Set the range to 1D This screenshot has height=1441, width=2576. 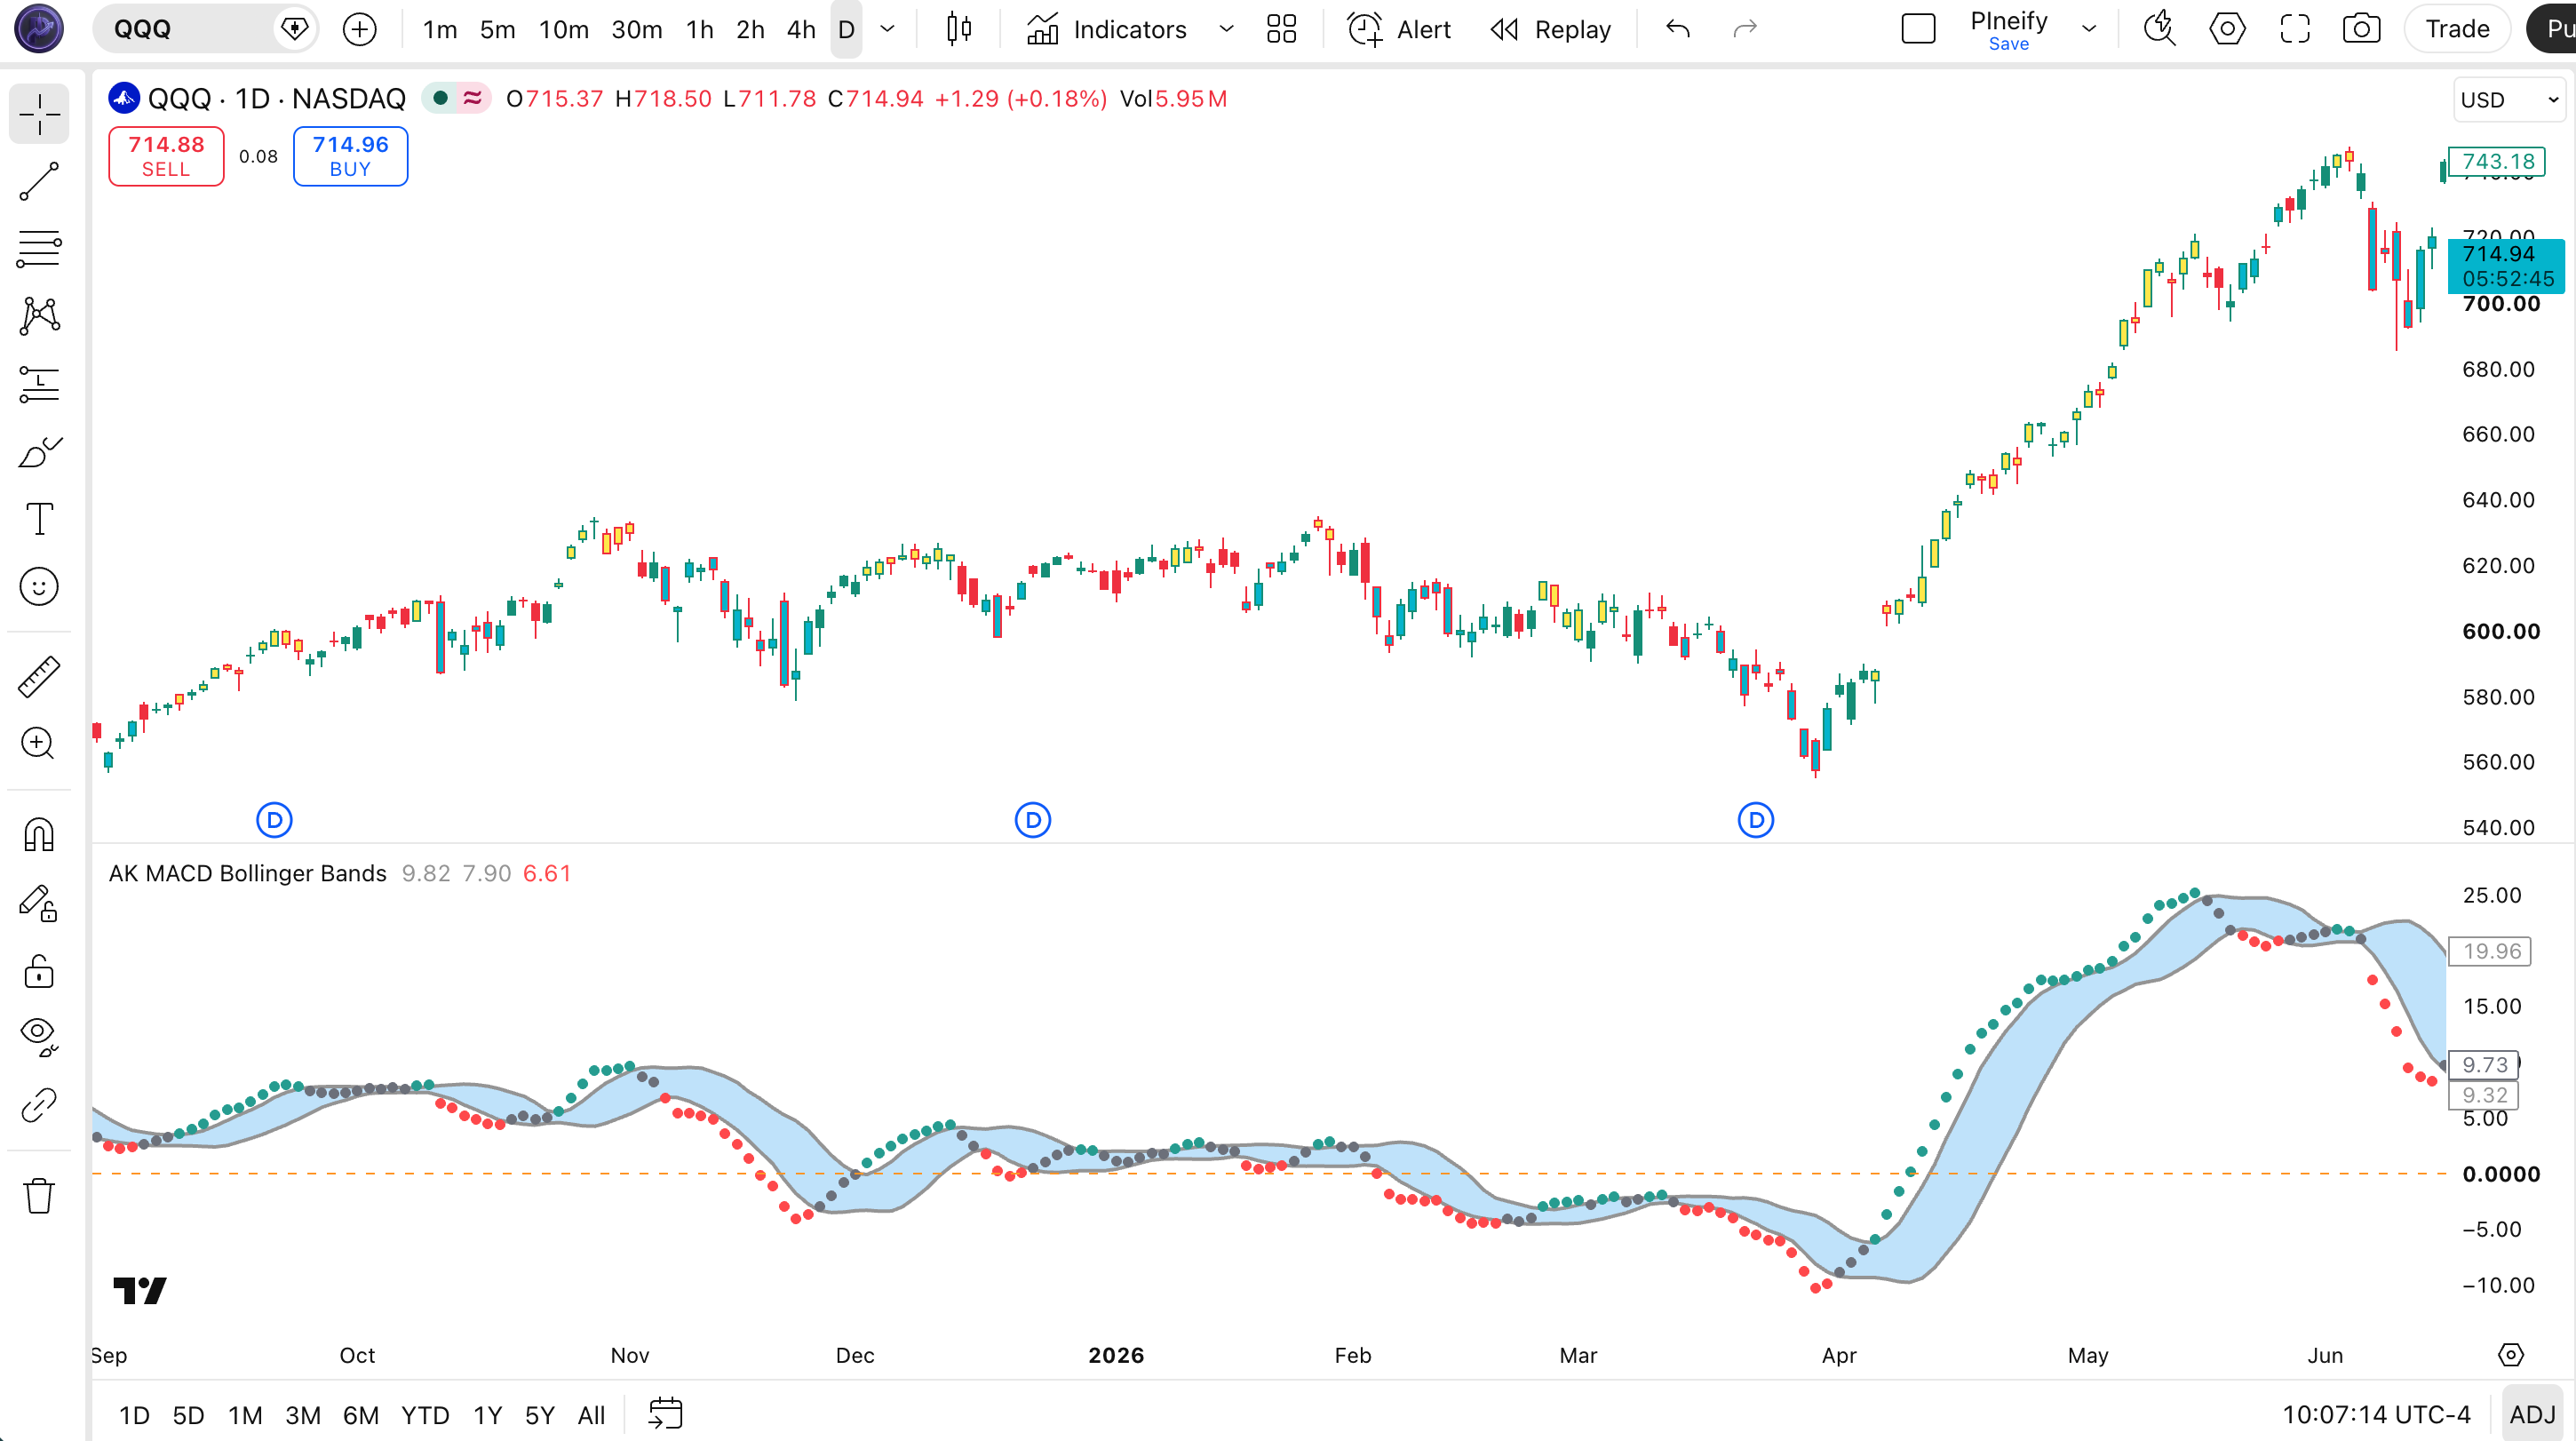134,1415
